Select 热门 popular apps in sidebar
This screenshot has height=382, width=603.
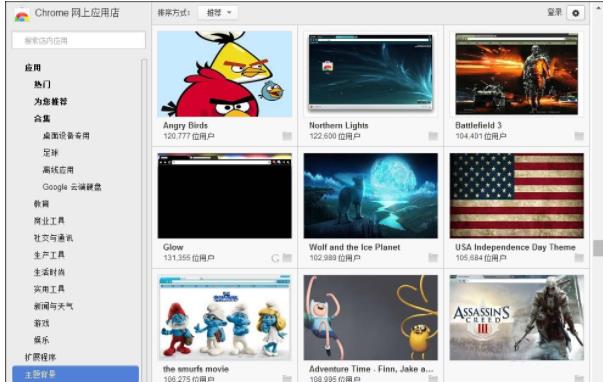pos(42,85)
